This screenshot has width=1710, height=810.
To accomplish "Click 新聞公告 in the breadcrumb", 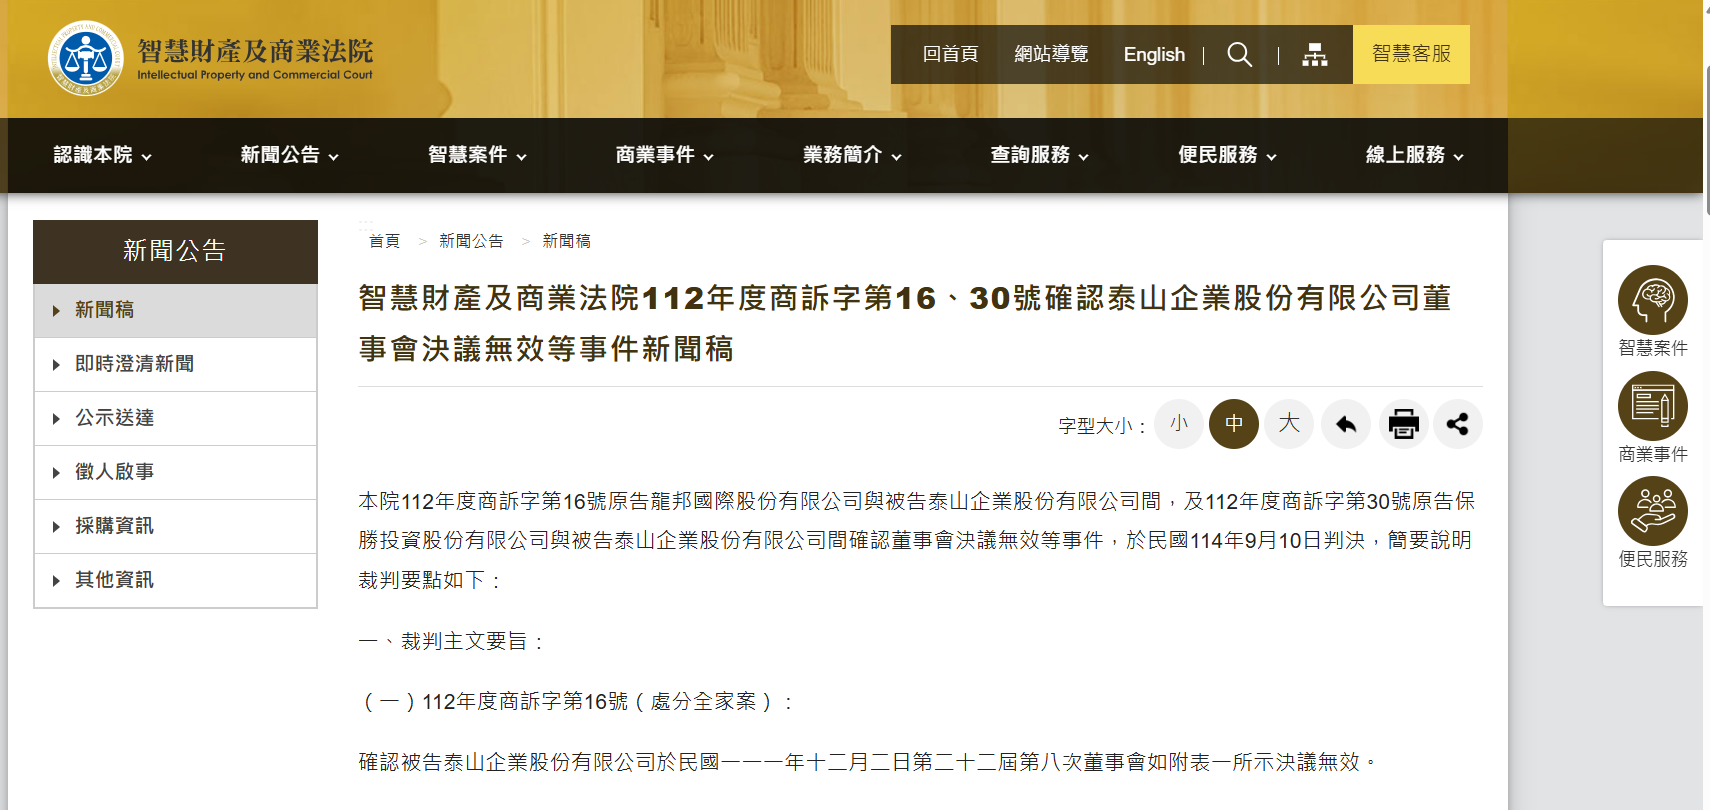I will point(471,241).
